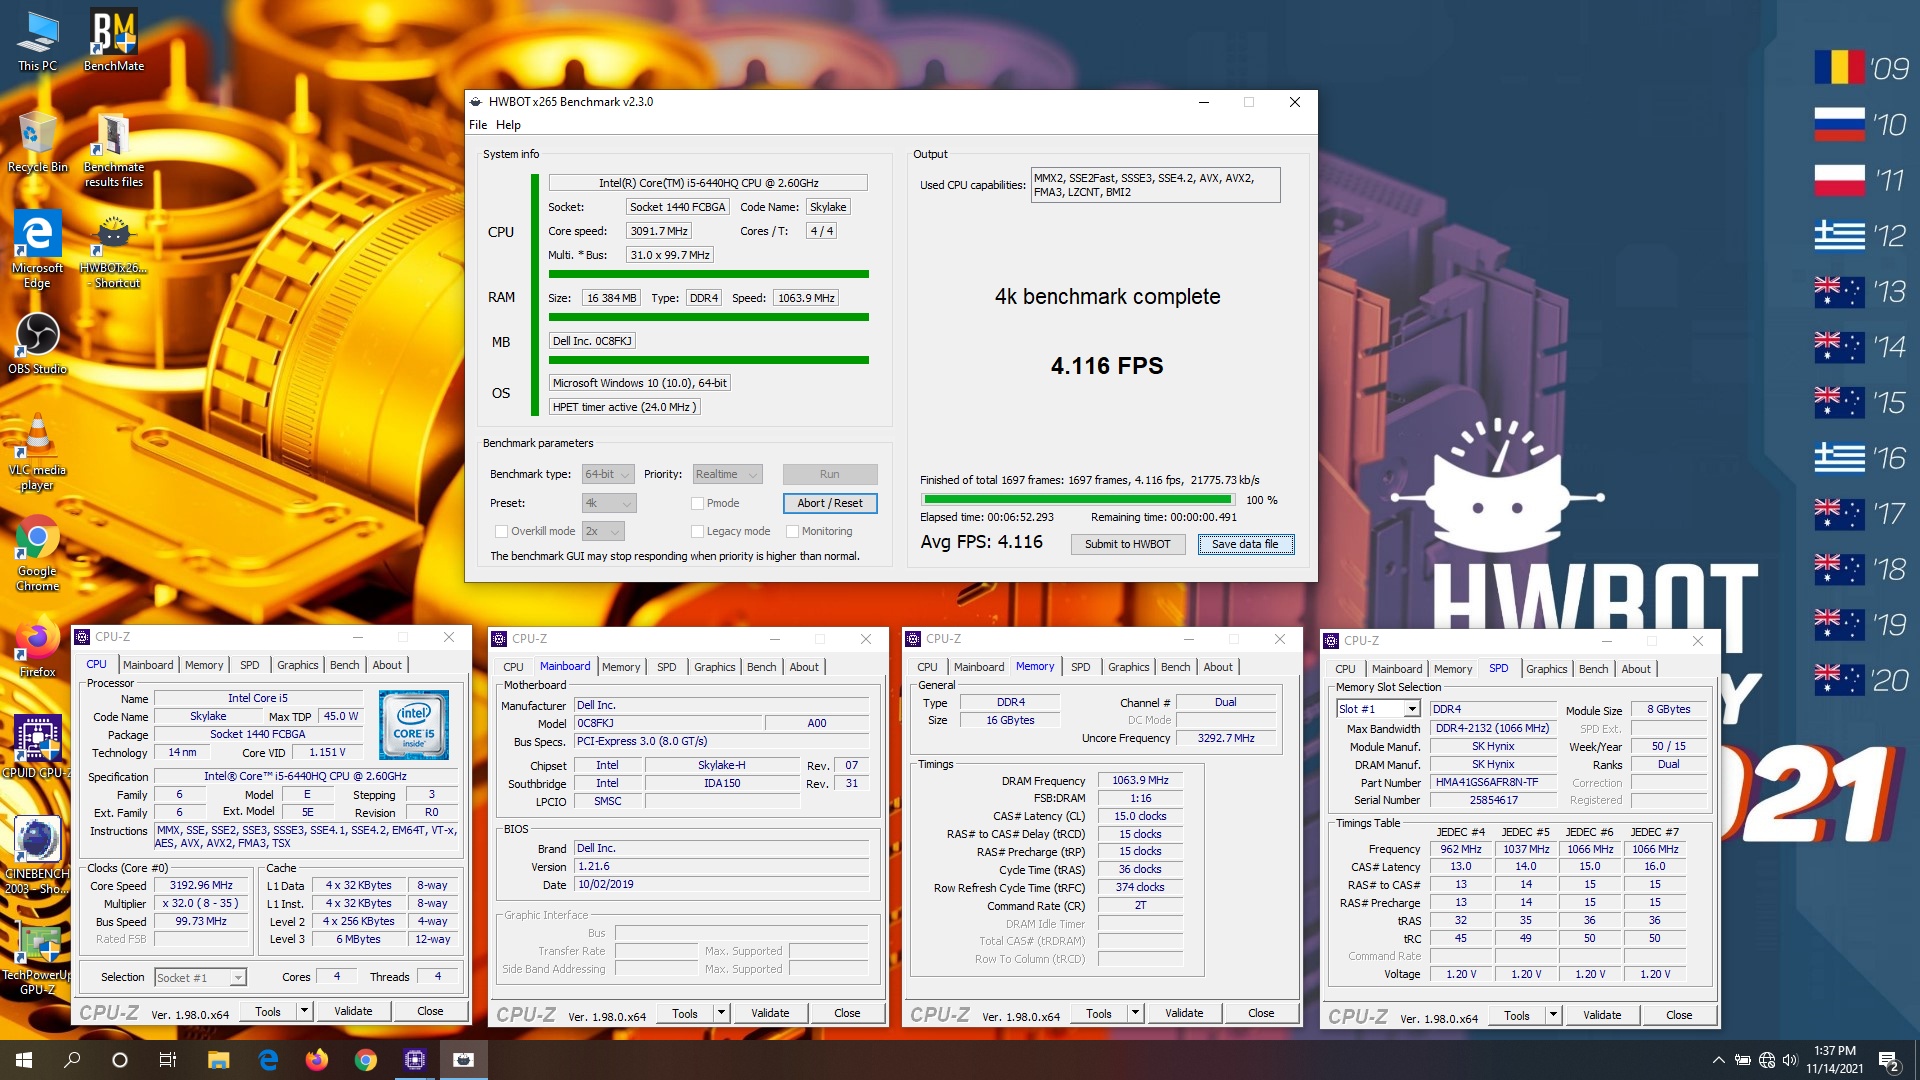Open Firefox from the taskbar
Viewport: 1920px width, 1080px height.
[x=317, y=1060]
